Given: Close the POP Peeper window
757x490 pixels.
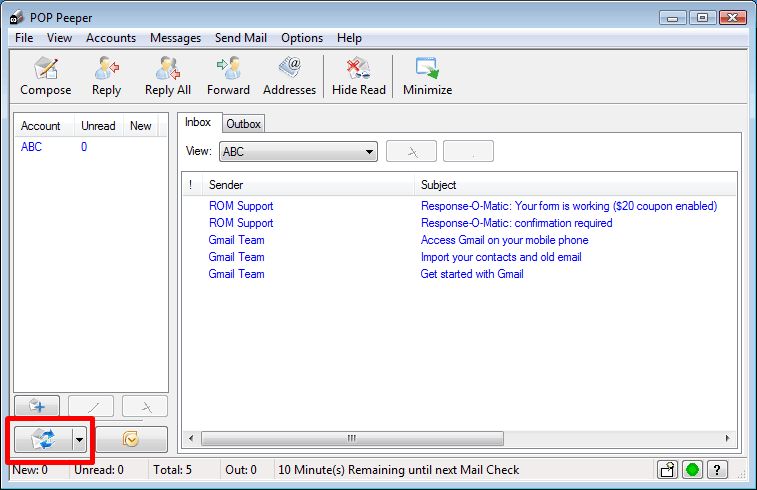Looking at the screenshot, I should pos(732,18).
